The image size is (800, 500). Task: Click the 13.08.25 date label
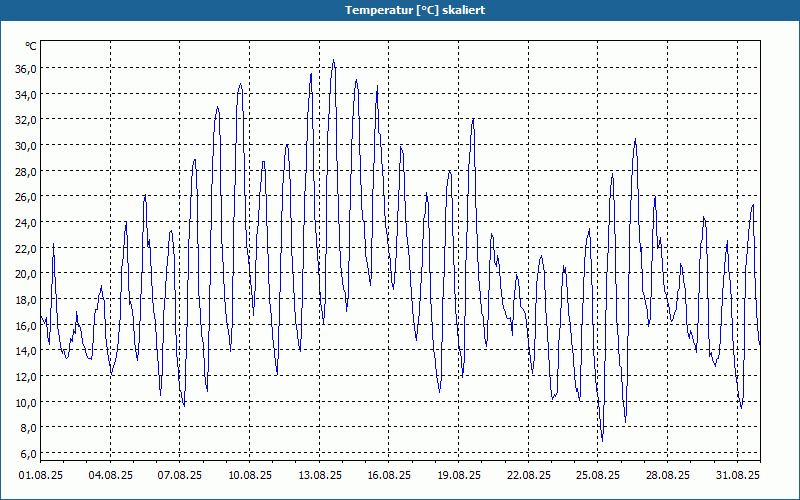point(319,475)
